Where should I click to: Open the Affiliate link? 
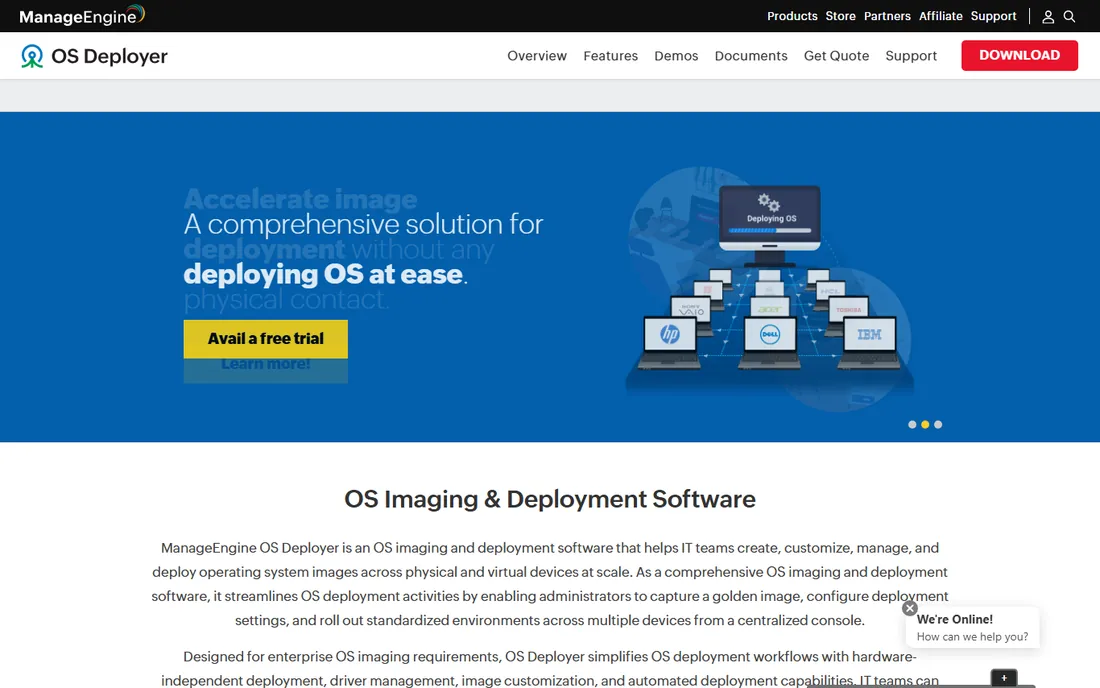pos(941,16)
